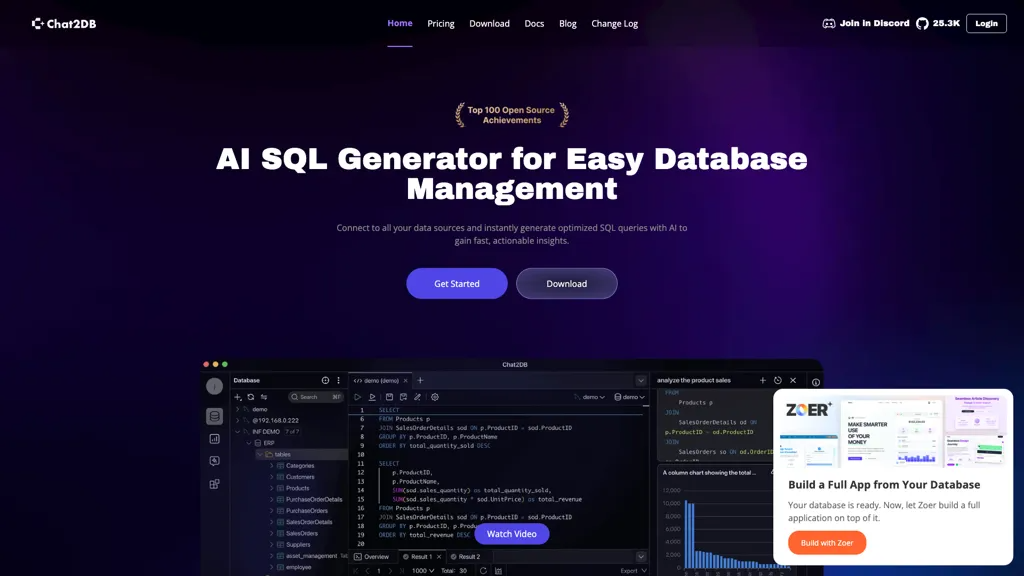Click the Chat2DB logo
The width and height of the screenshot is (1024, 576).
(64, 24)
